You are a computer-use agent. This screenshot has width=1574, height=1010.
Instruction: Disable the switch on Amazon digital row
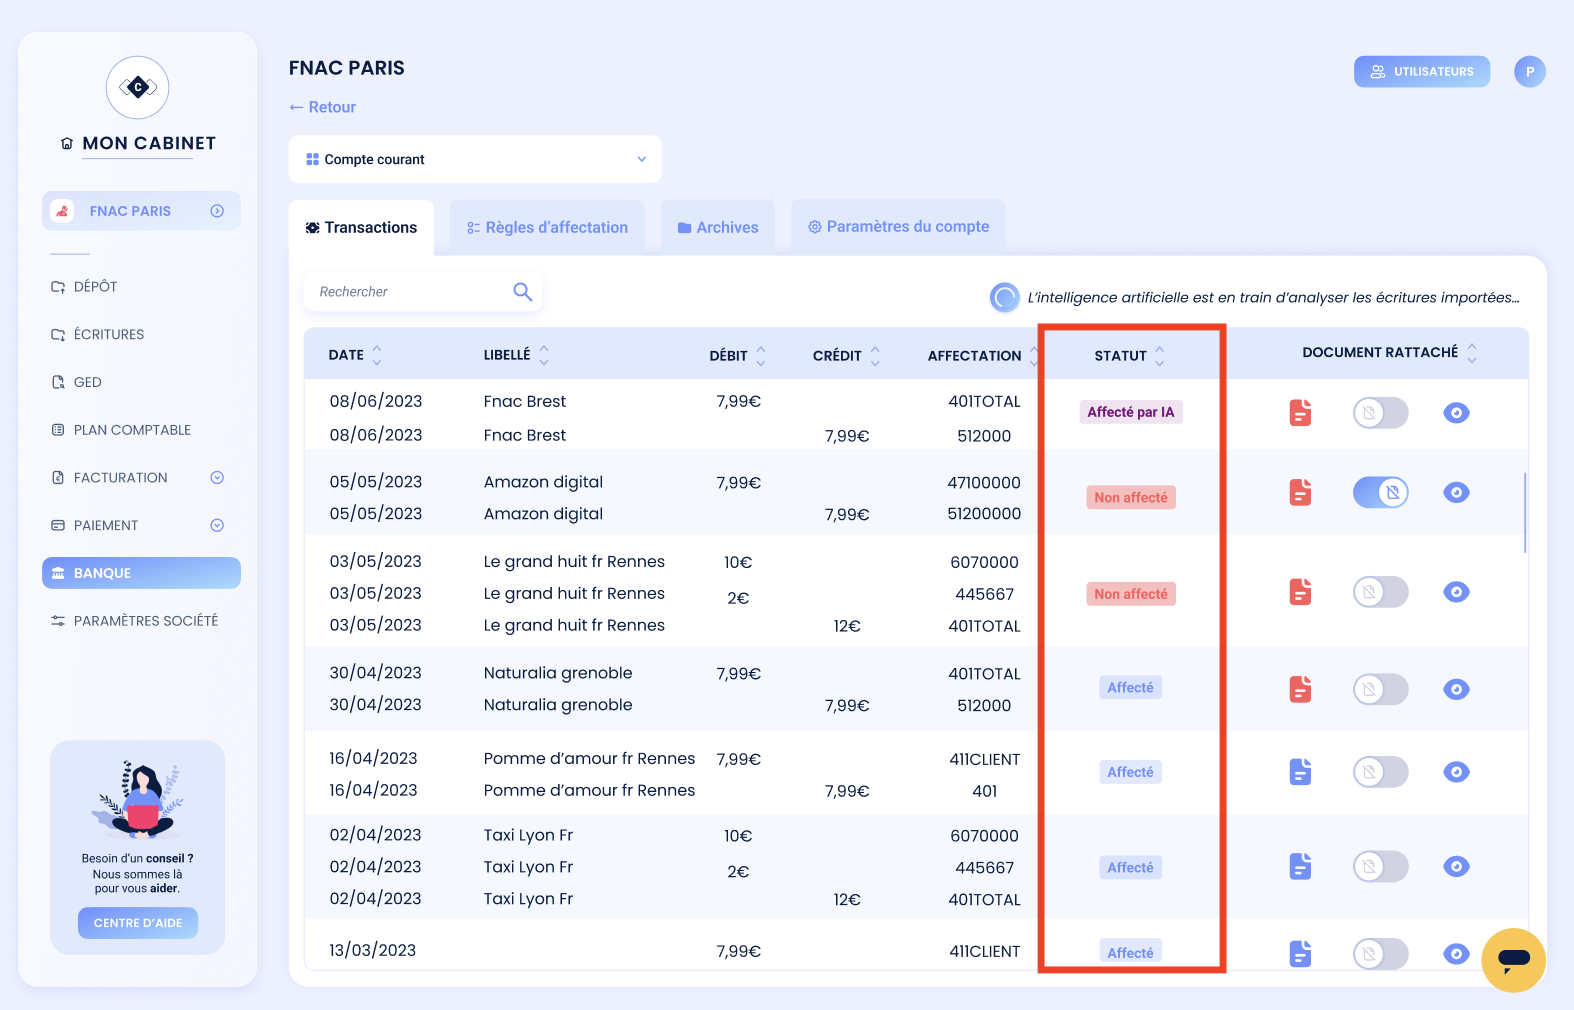click(x=1381, y=492)
